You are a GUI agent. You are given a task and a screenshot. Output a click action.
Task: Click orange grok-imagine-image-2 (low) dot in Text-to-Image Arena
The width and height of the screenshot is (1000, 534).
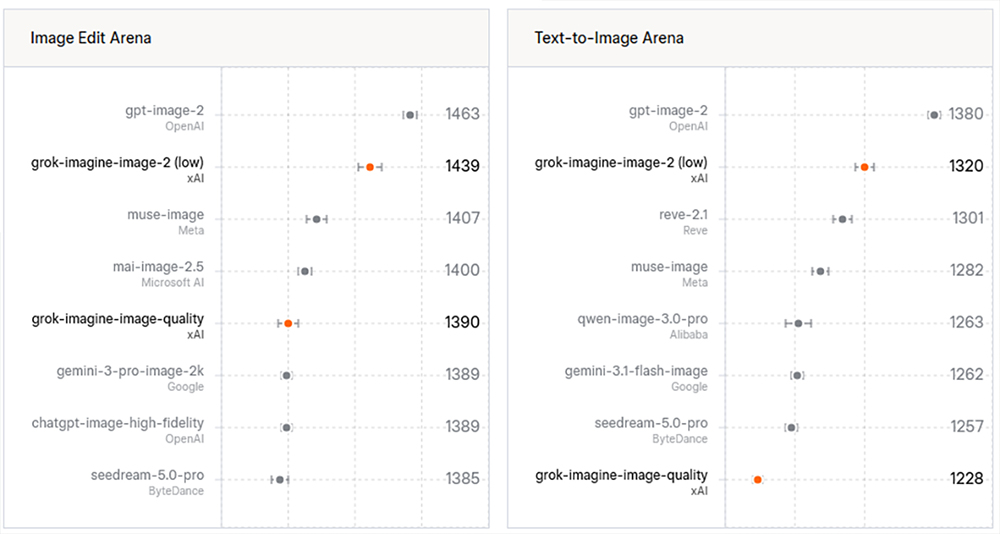[864, 167]
